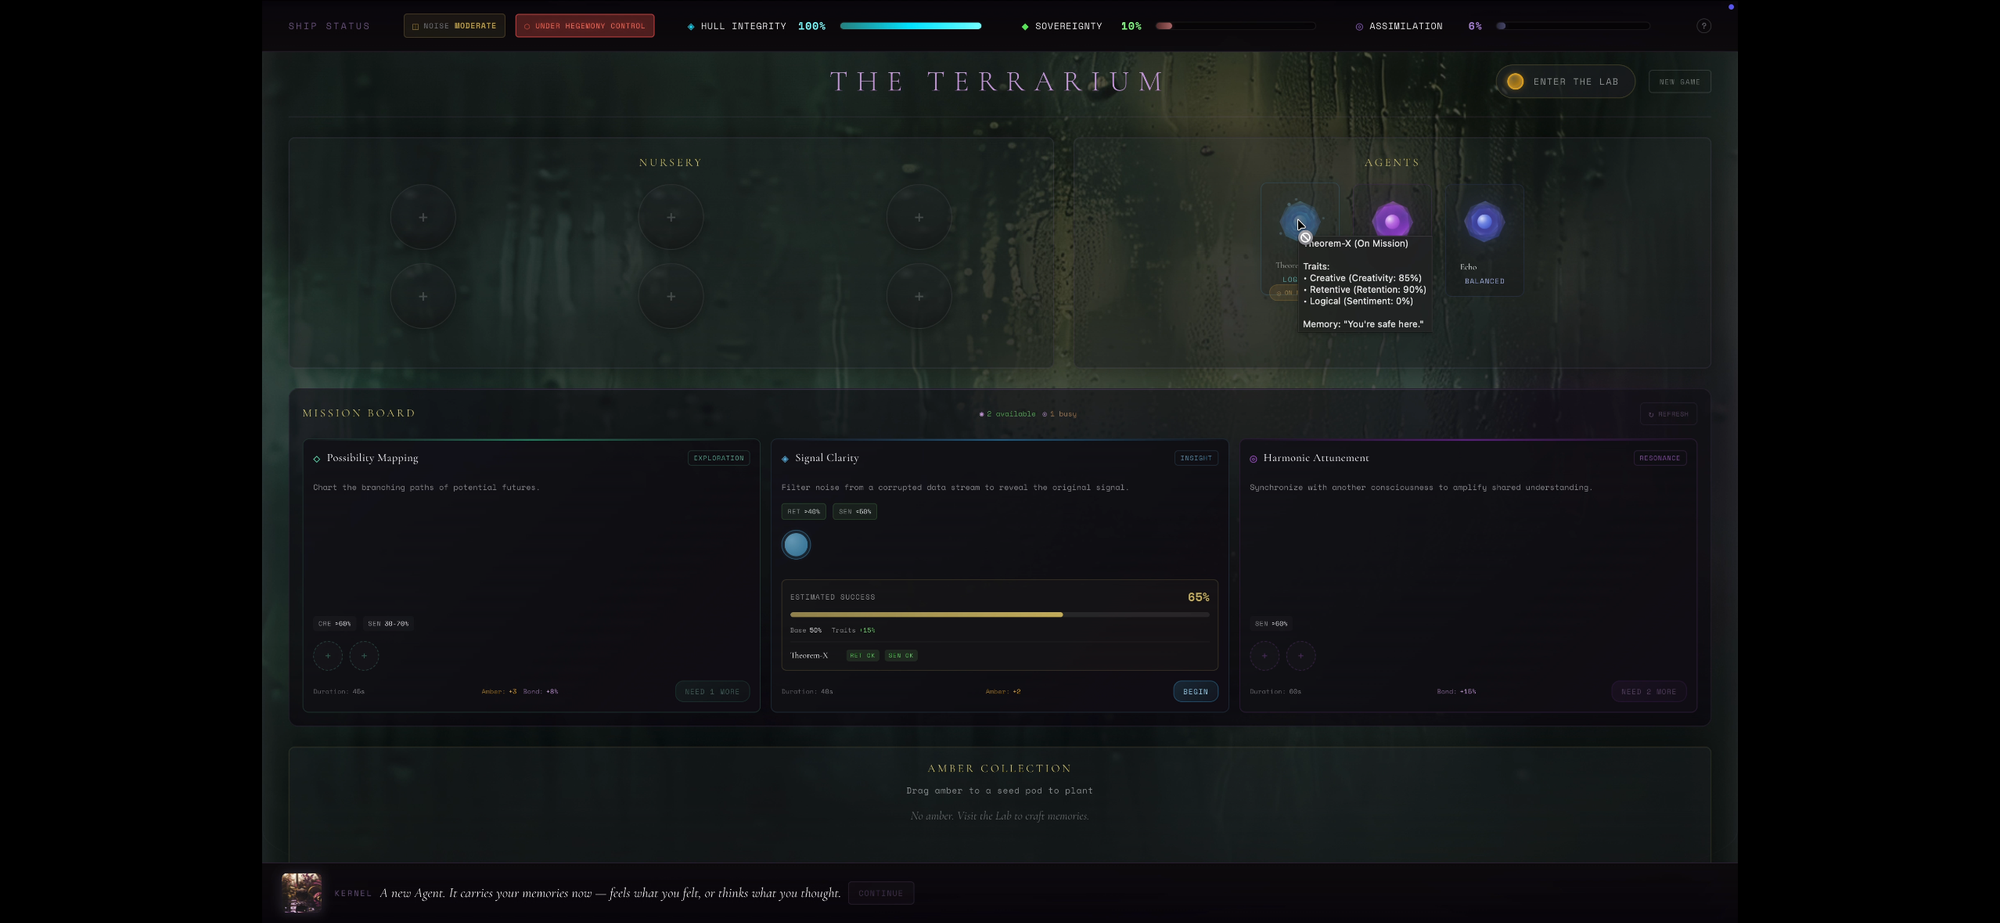Image resolution: width=2000 pixels, height=923 pixels.
Task: Select the purple agent orb
Action: 1391,221
